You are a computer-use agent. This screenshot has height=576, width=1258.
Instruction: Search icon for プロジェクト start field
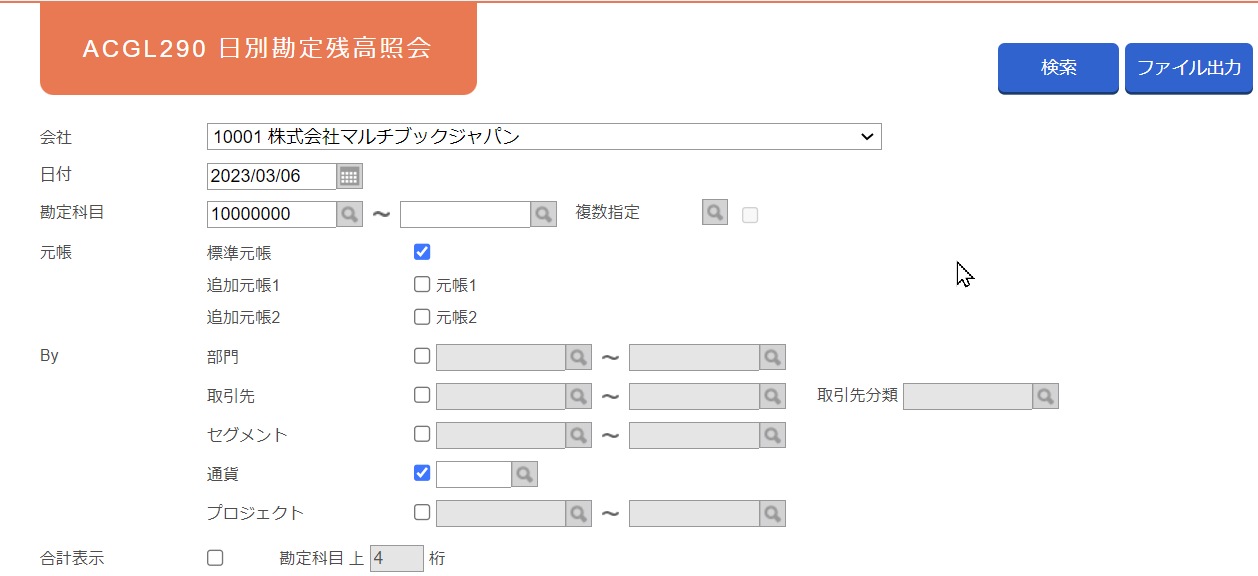579,513
